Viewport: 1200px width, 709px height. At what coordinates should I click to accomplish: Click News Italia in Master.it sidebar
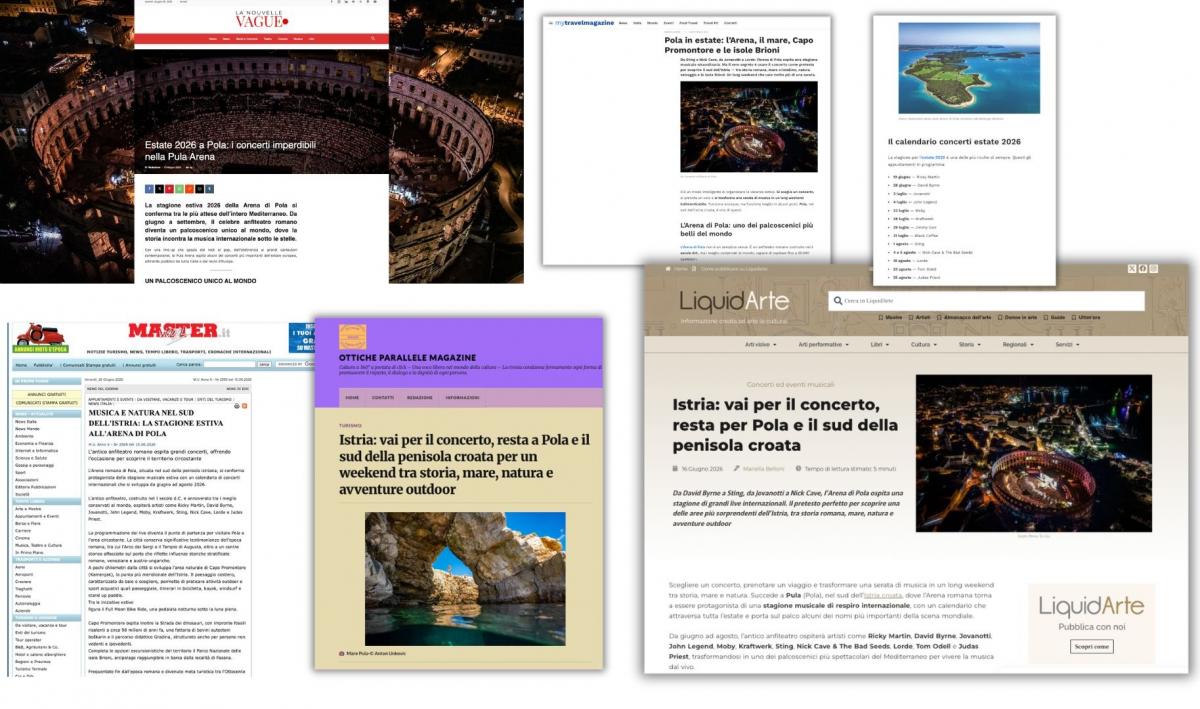[x=26, y=422]
